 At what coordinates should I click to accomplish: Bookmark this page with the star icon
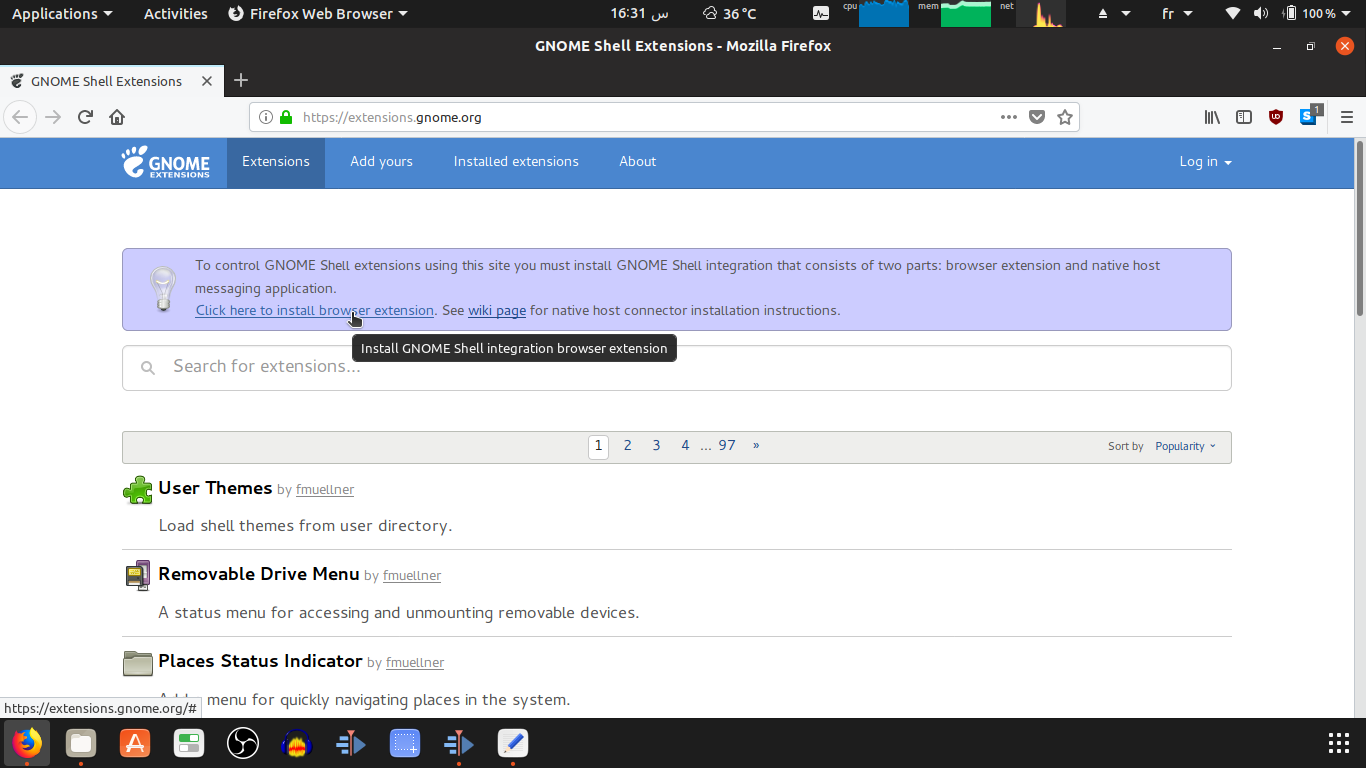pos(1065,117)
